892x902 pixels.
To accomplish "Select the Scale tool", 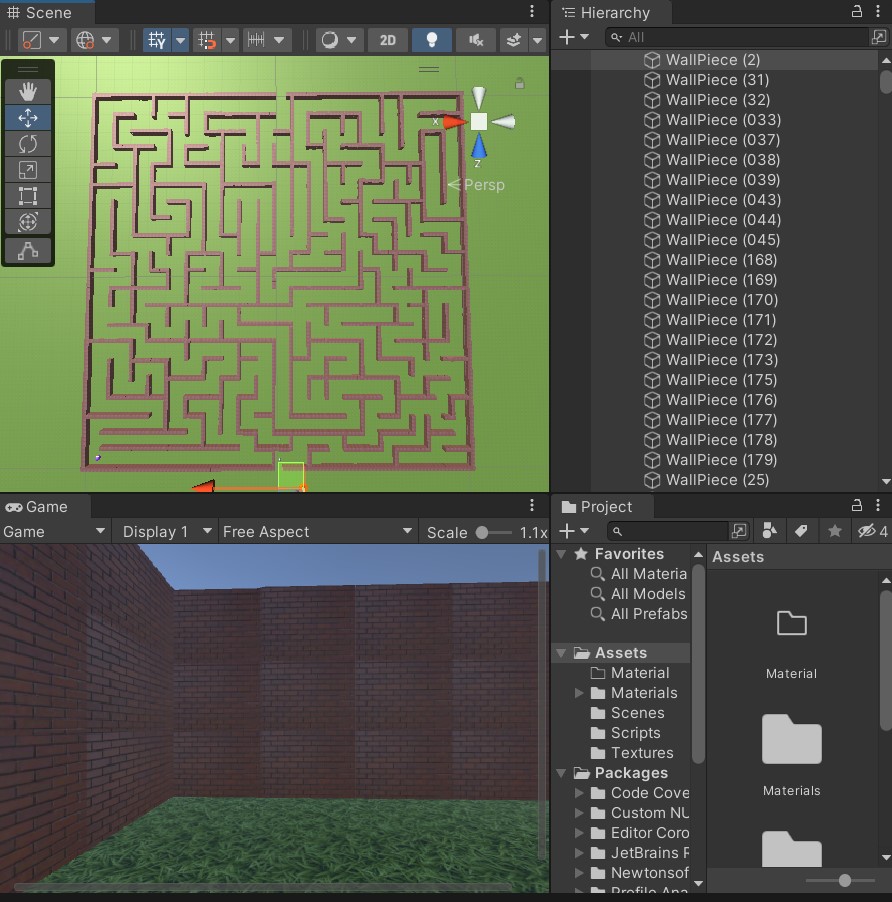I will (28, 170).
